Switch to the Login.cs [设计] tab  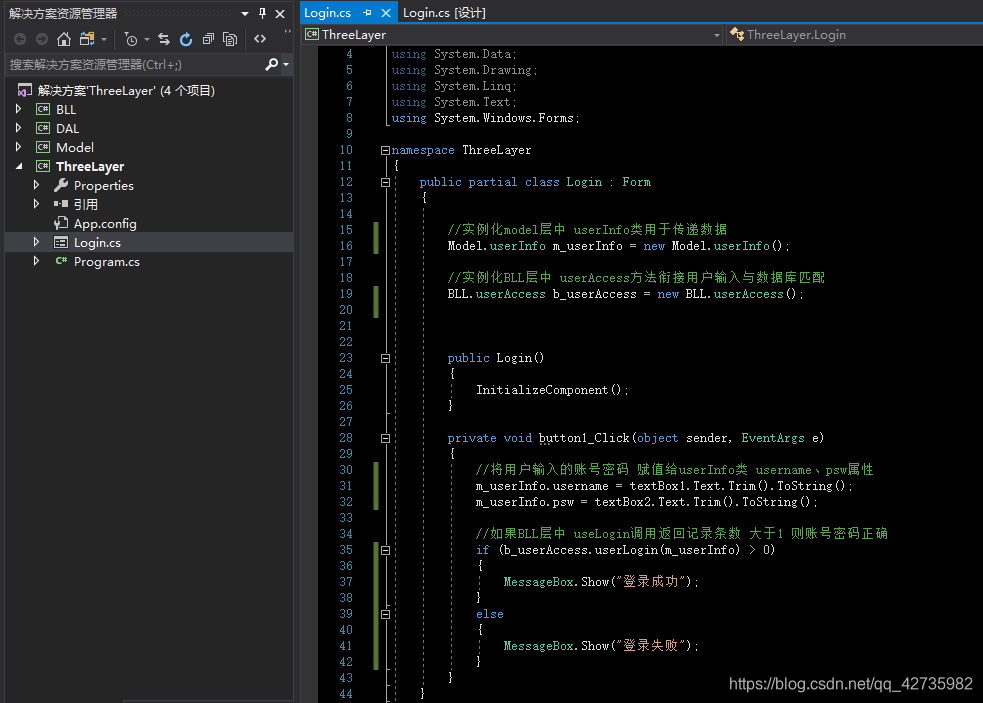(444, 13)
